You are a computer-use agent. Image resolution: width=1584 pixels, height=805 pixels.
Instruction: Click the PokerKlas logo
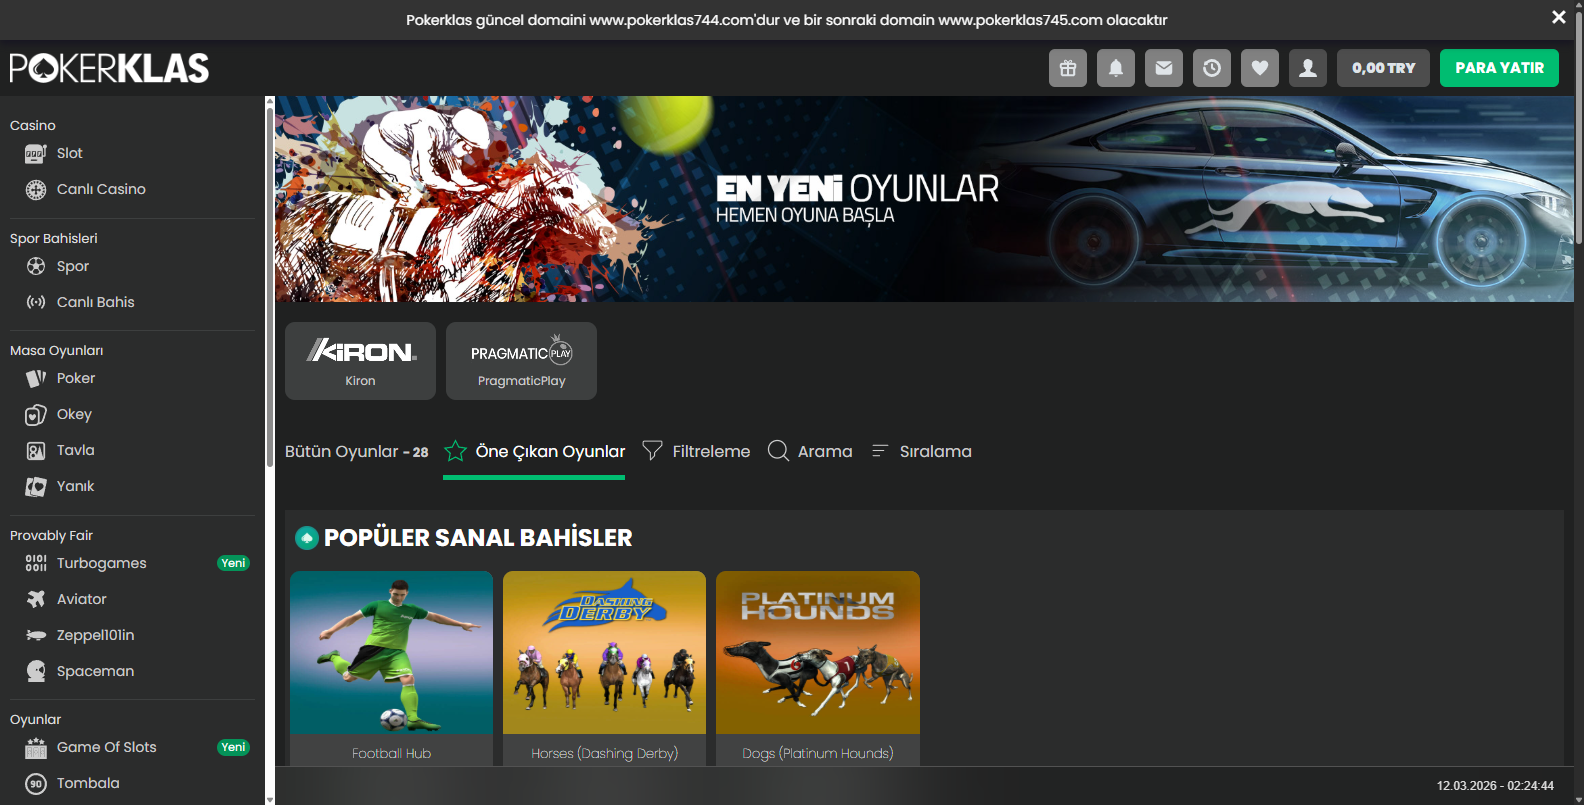tap(109, 68)
